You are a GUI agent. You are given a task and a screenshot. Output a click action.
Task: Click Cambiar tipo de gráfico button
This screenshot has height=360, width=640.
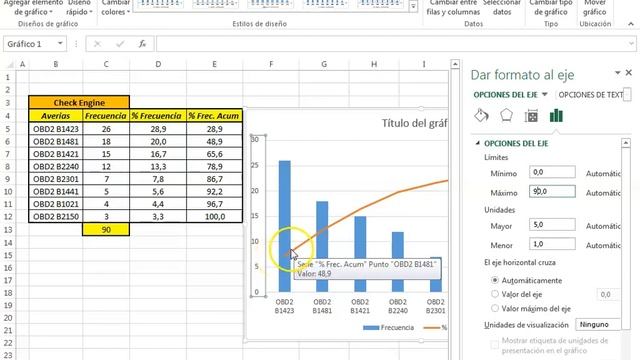551,8
